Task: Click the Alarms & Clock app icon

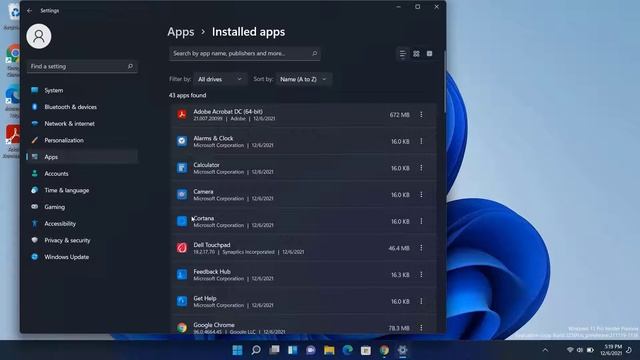Action: pyautogui.click(x=182, y=141)
